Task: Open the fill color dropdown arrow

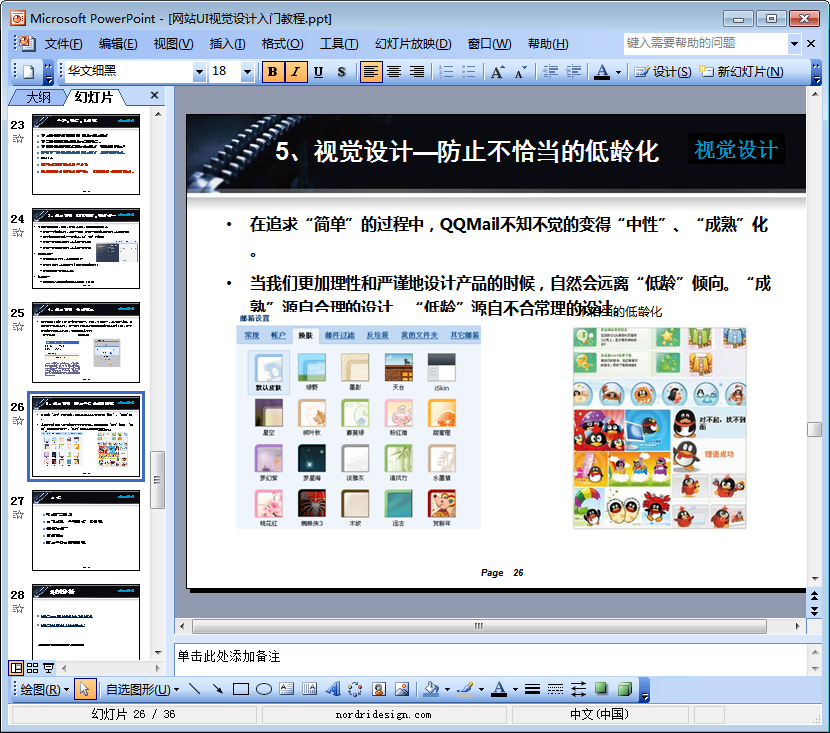Action: [447, 690]
